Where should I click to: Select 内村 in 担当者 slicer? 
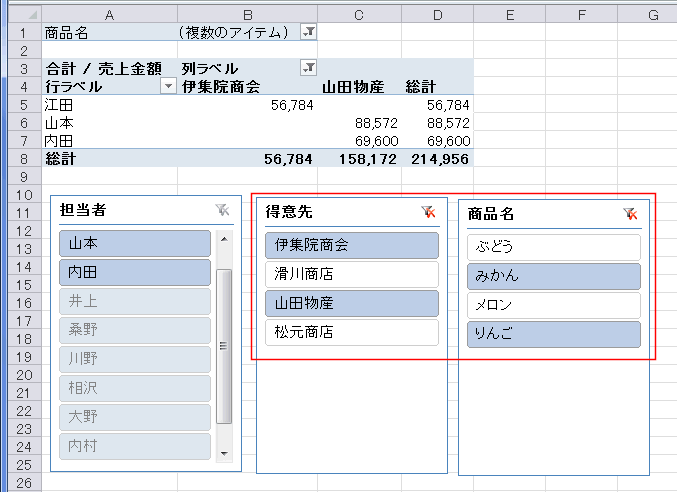pos(135,446)
